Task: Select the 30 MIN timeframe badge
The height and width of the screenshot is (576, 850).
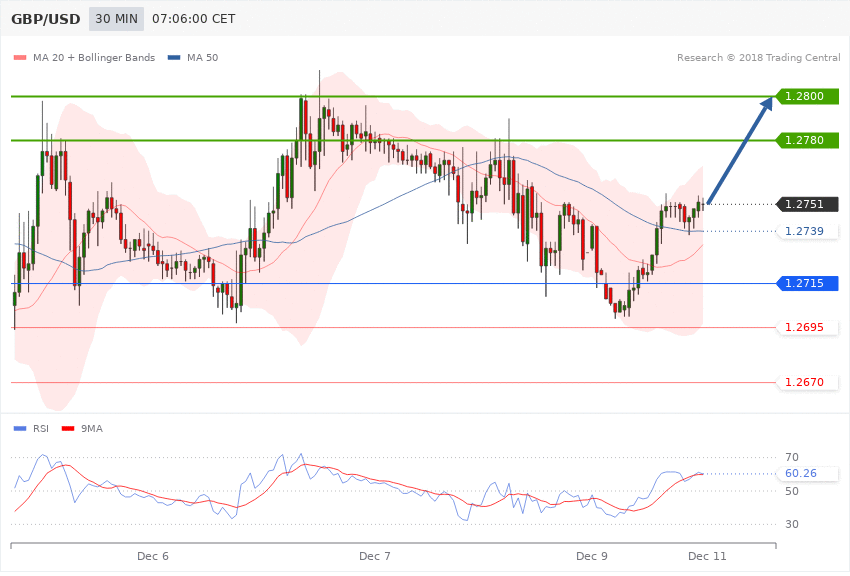Action: coord(117,19)
